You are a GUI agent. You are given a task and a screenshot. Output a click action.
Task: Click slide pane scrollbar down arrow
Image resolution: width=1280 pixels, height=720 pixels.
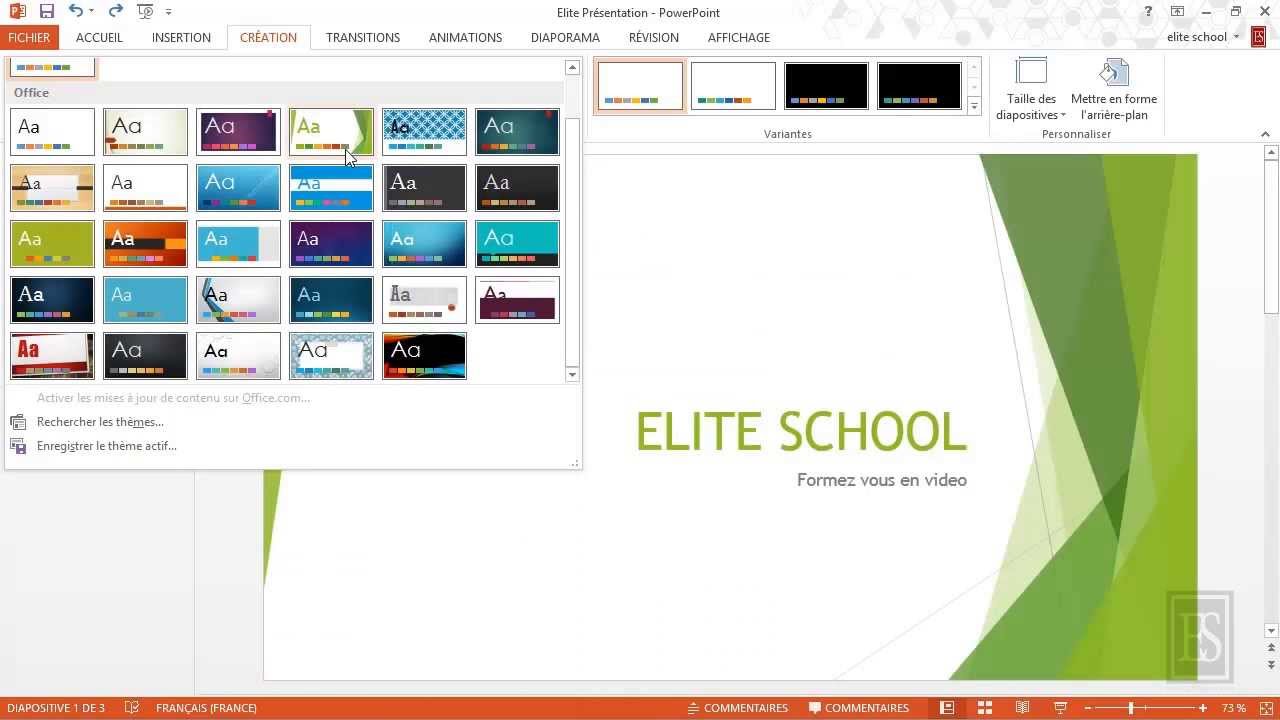pos(1272,631)
